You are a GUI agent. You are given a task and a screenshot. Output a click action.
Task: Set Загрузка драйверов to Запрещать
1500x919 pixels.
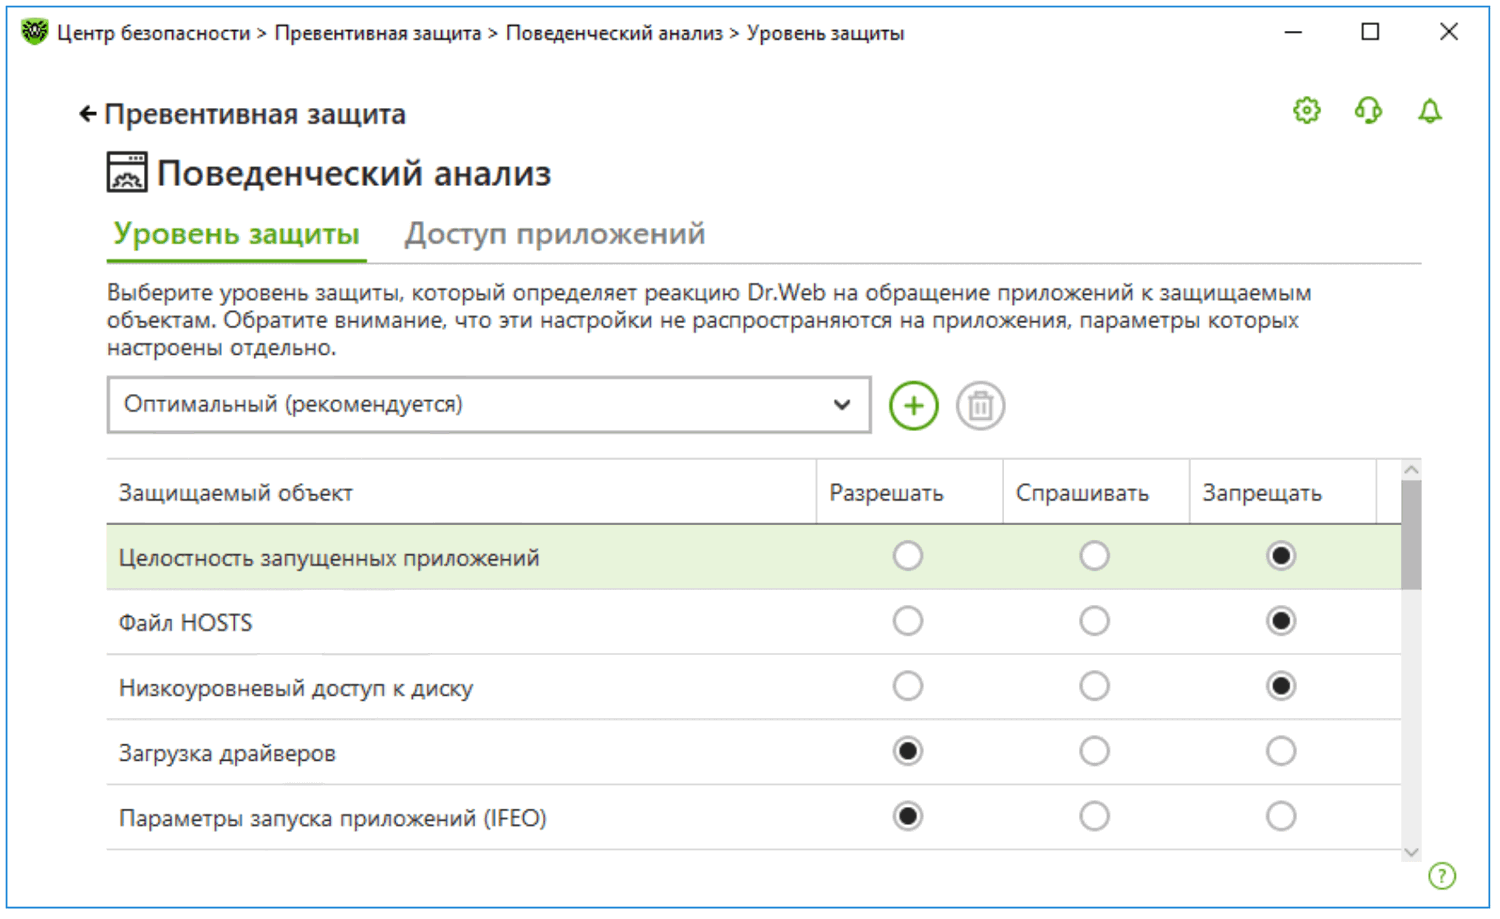click(x=1281, y=751)
